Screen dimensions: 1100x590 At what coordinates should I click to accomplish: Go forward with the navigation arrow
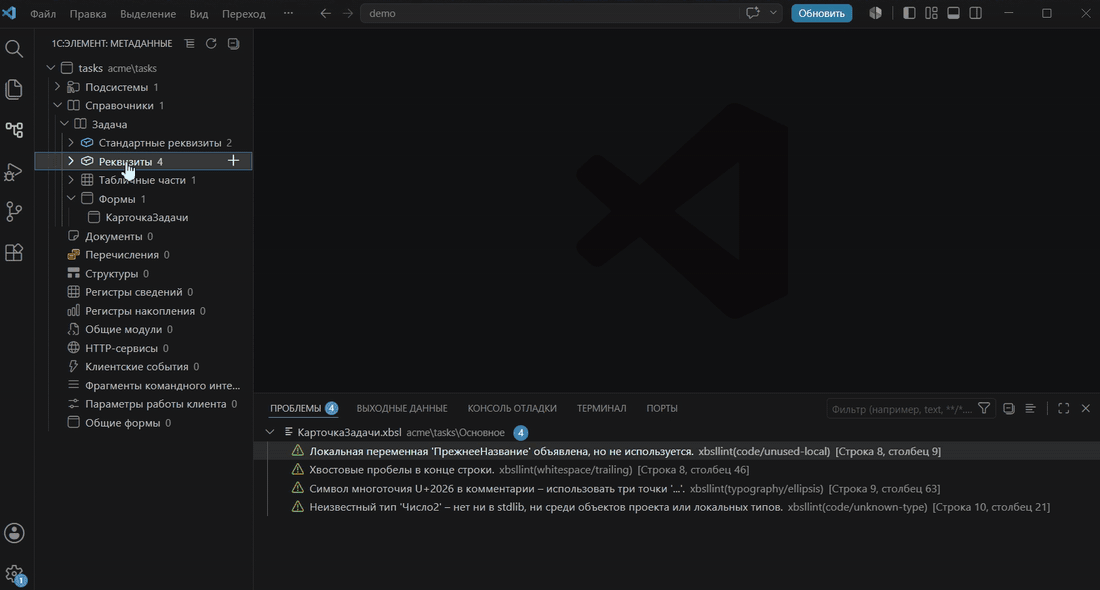(348, 13)
